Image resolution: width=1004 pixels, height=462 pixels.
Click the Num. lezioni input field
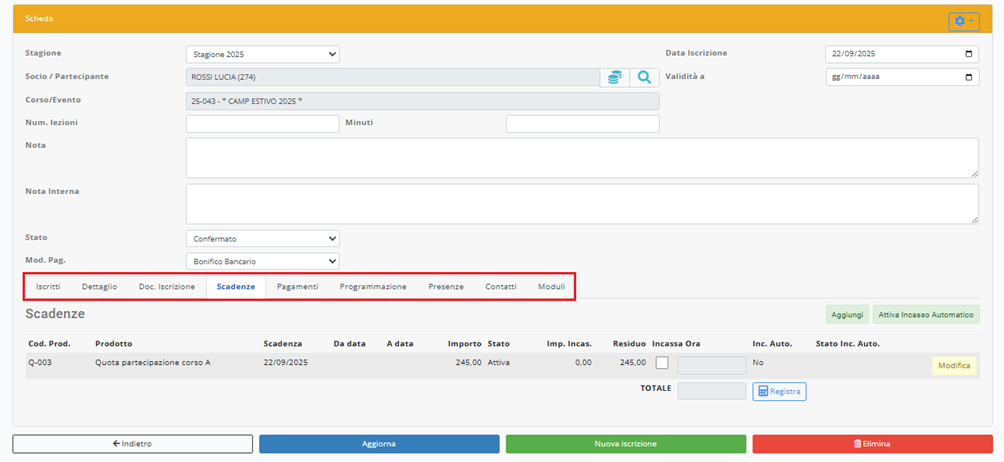[x=262, y=124]
